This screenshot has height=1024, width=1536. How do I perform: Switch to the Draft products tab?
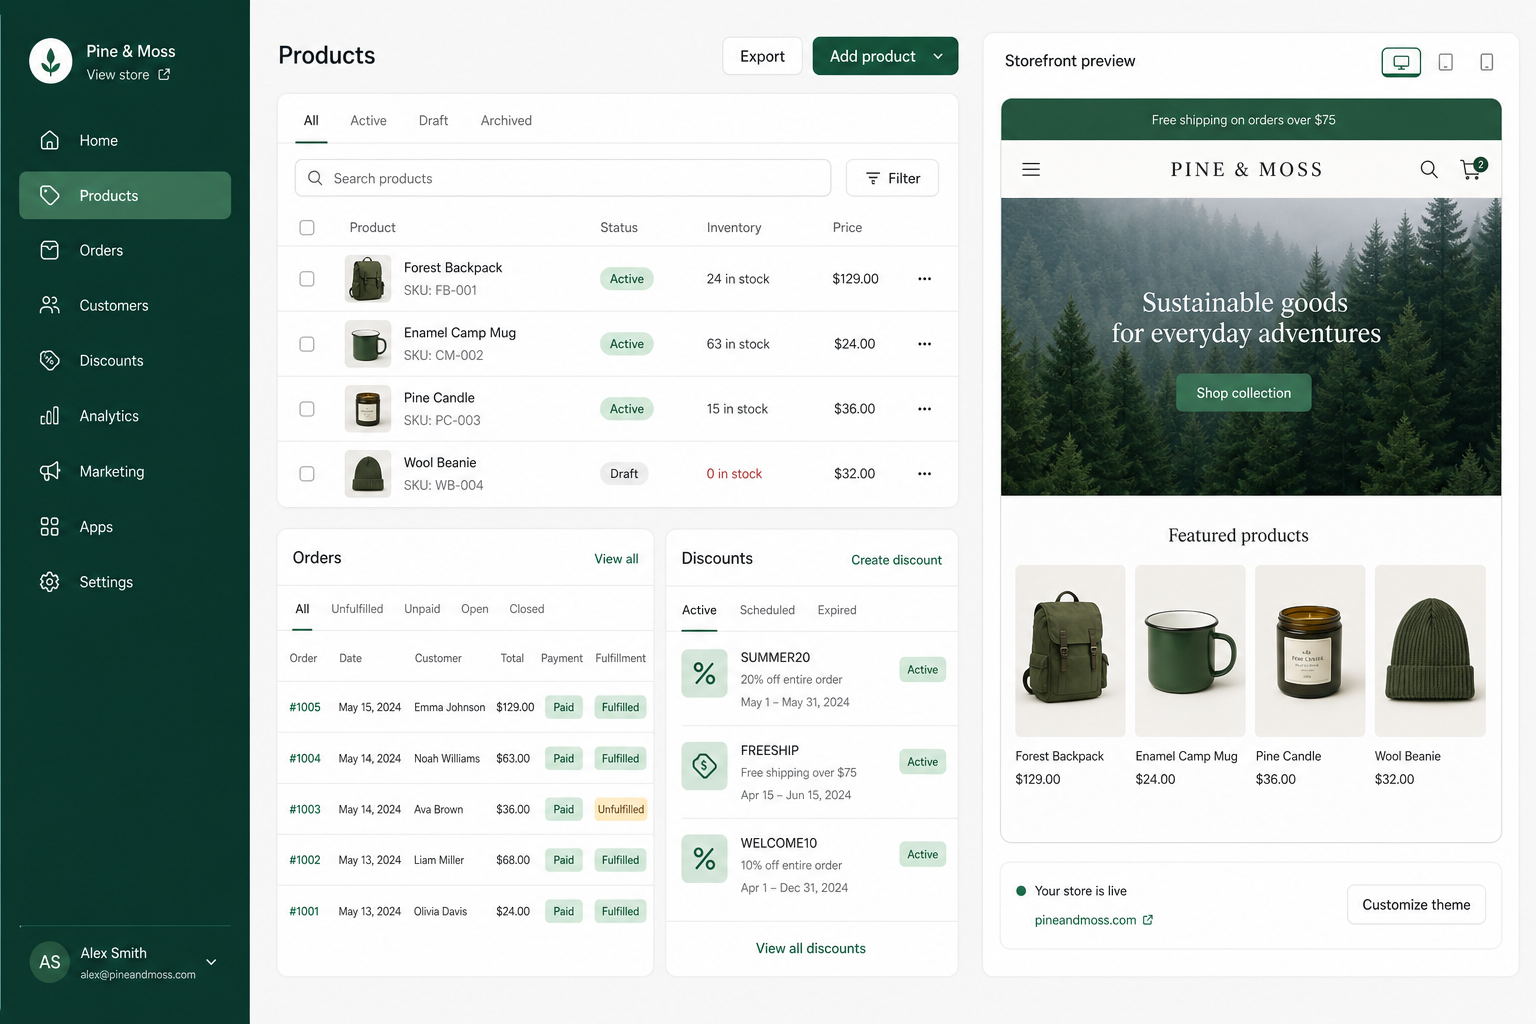[x=433, y=120]
